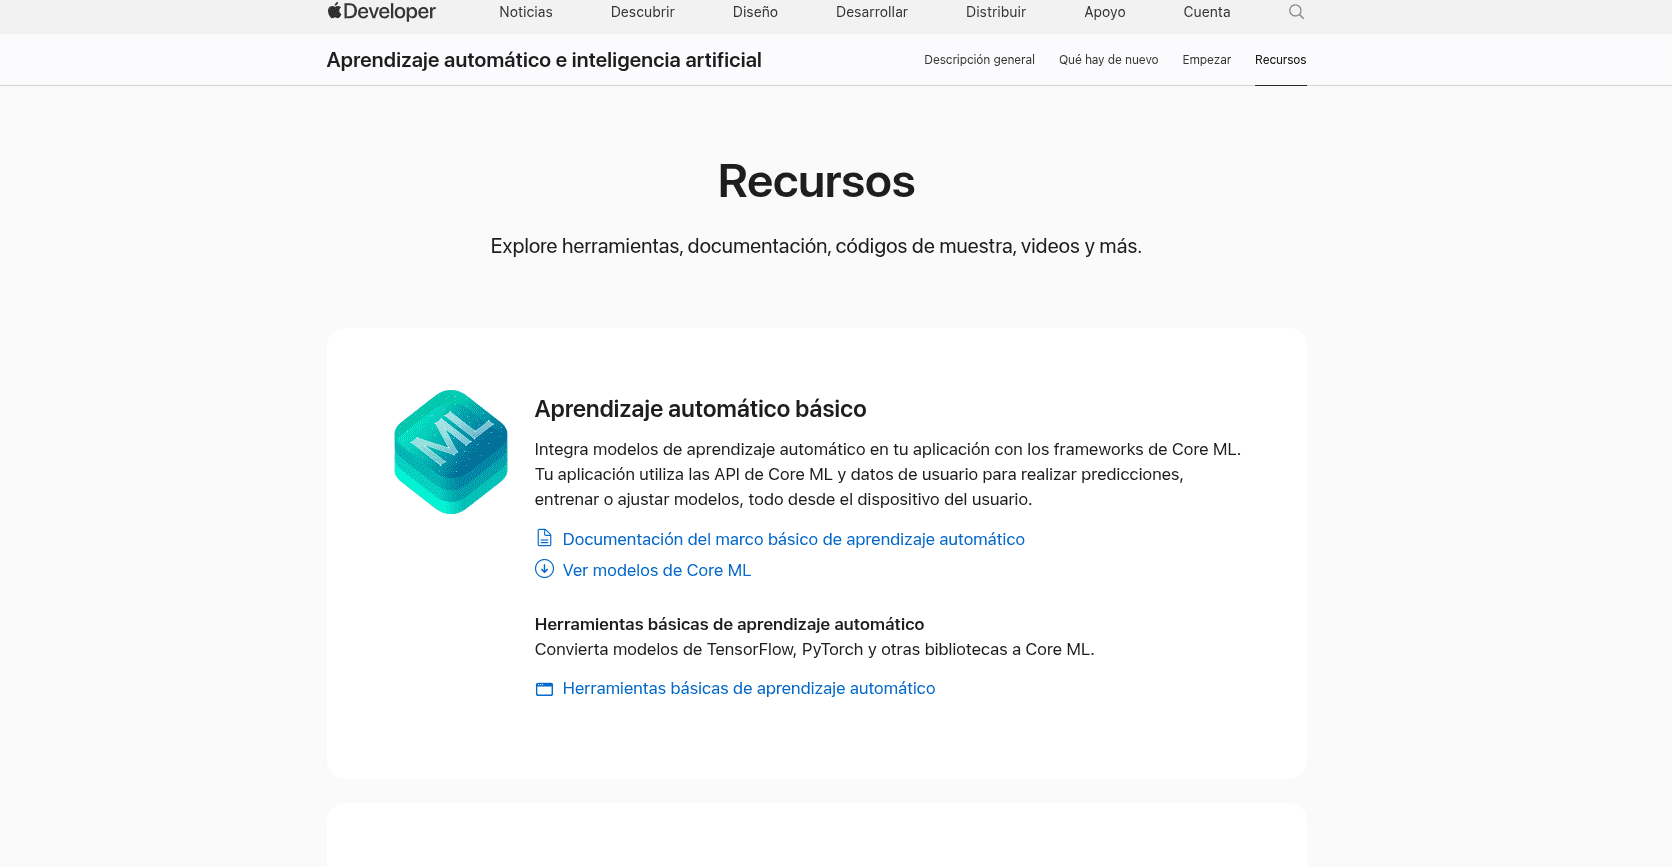1672x867 pixels.
Task: Click the download arrow icon beside Ver modelos
Action: coord(544,569)
